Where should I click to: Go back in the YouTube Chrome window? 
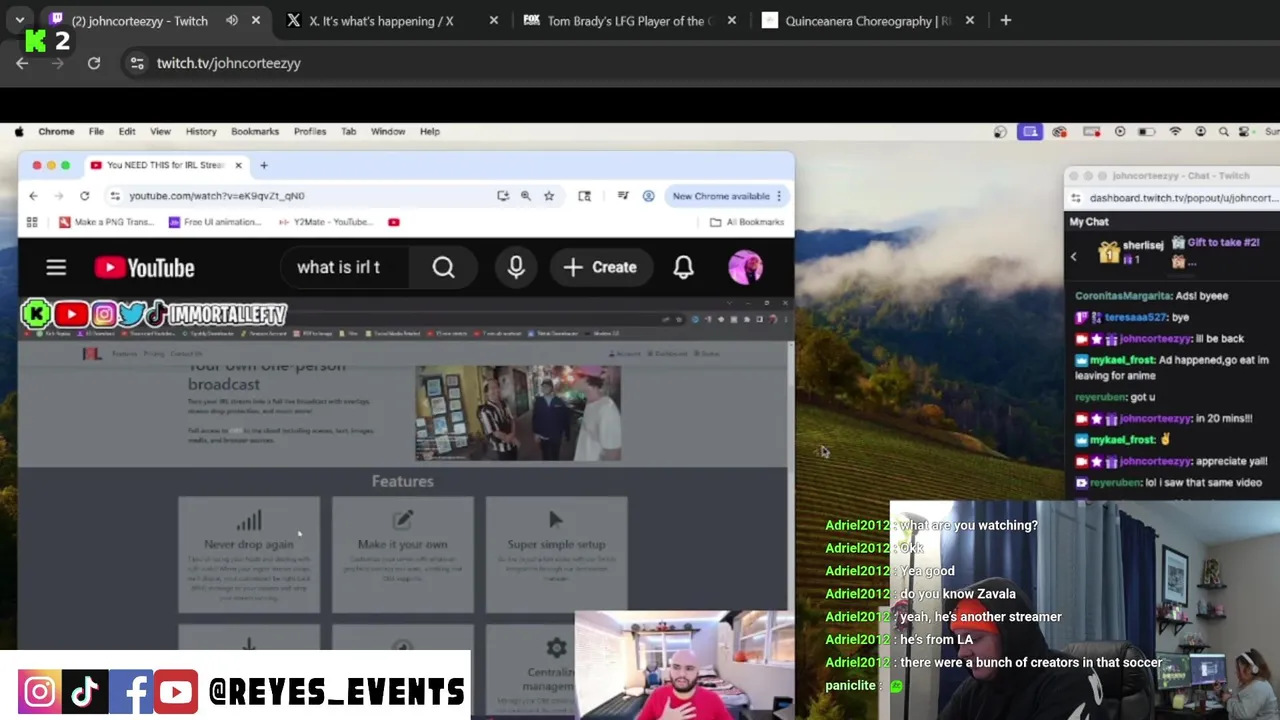pos(33,196)
